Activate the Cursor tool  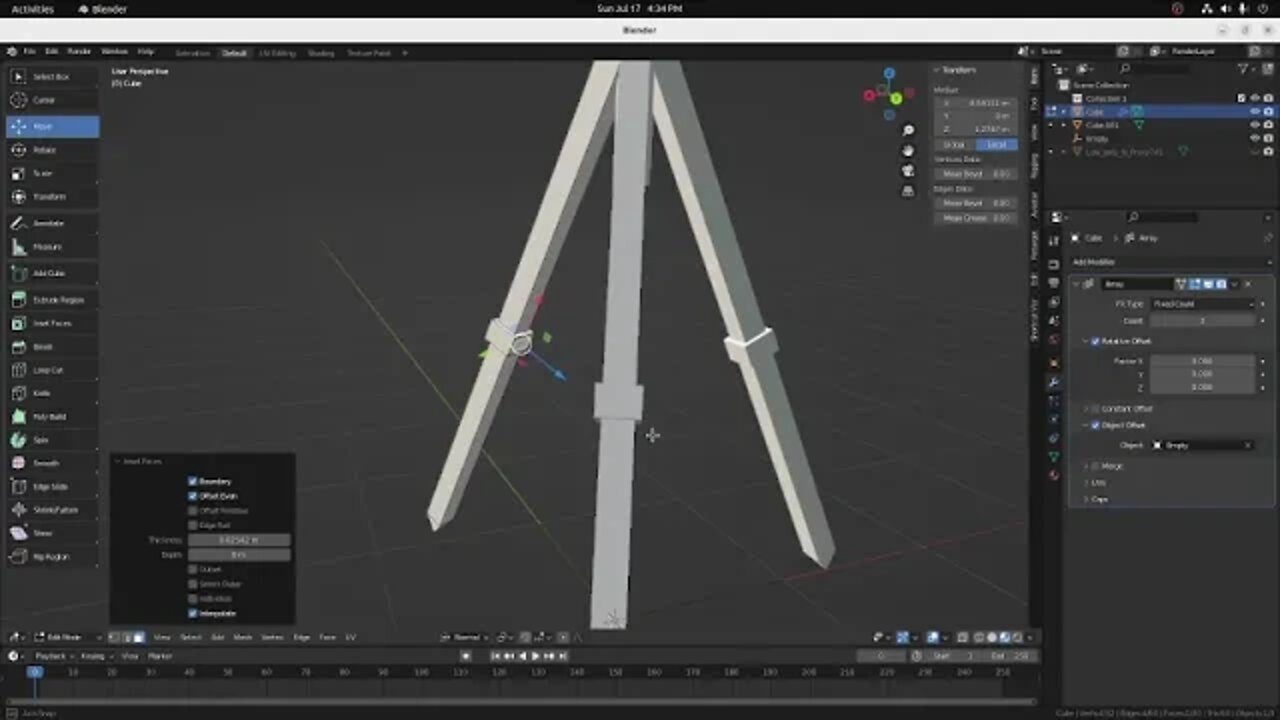coord(52,100)
